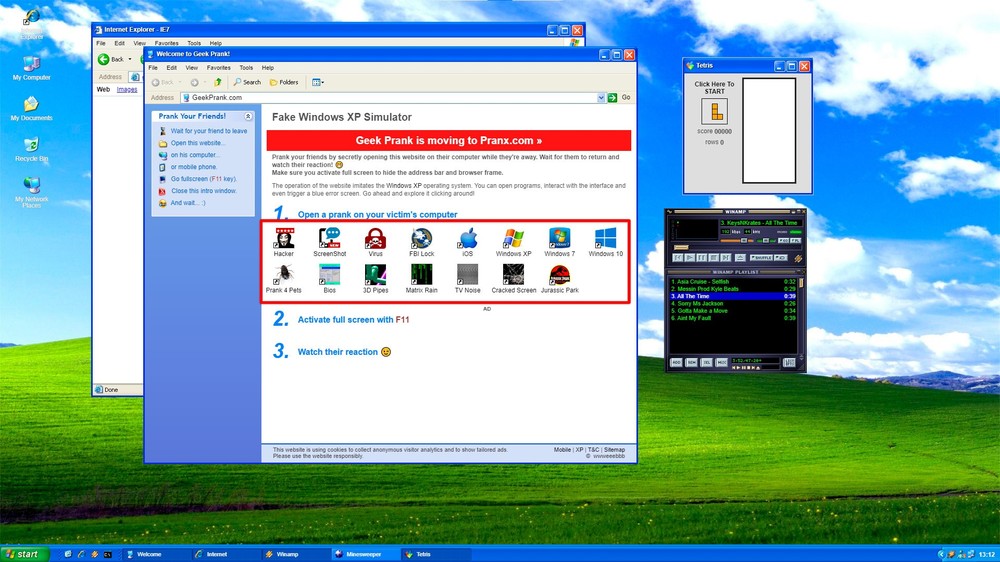This screenshot has width=1000, height=562.
Task: Click the T&C footer link
Action: pos(594,450)
